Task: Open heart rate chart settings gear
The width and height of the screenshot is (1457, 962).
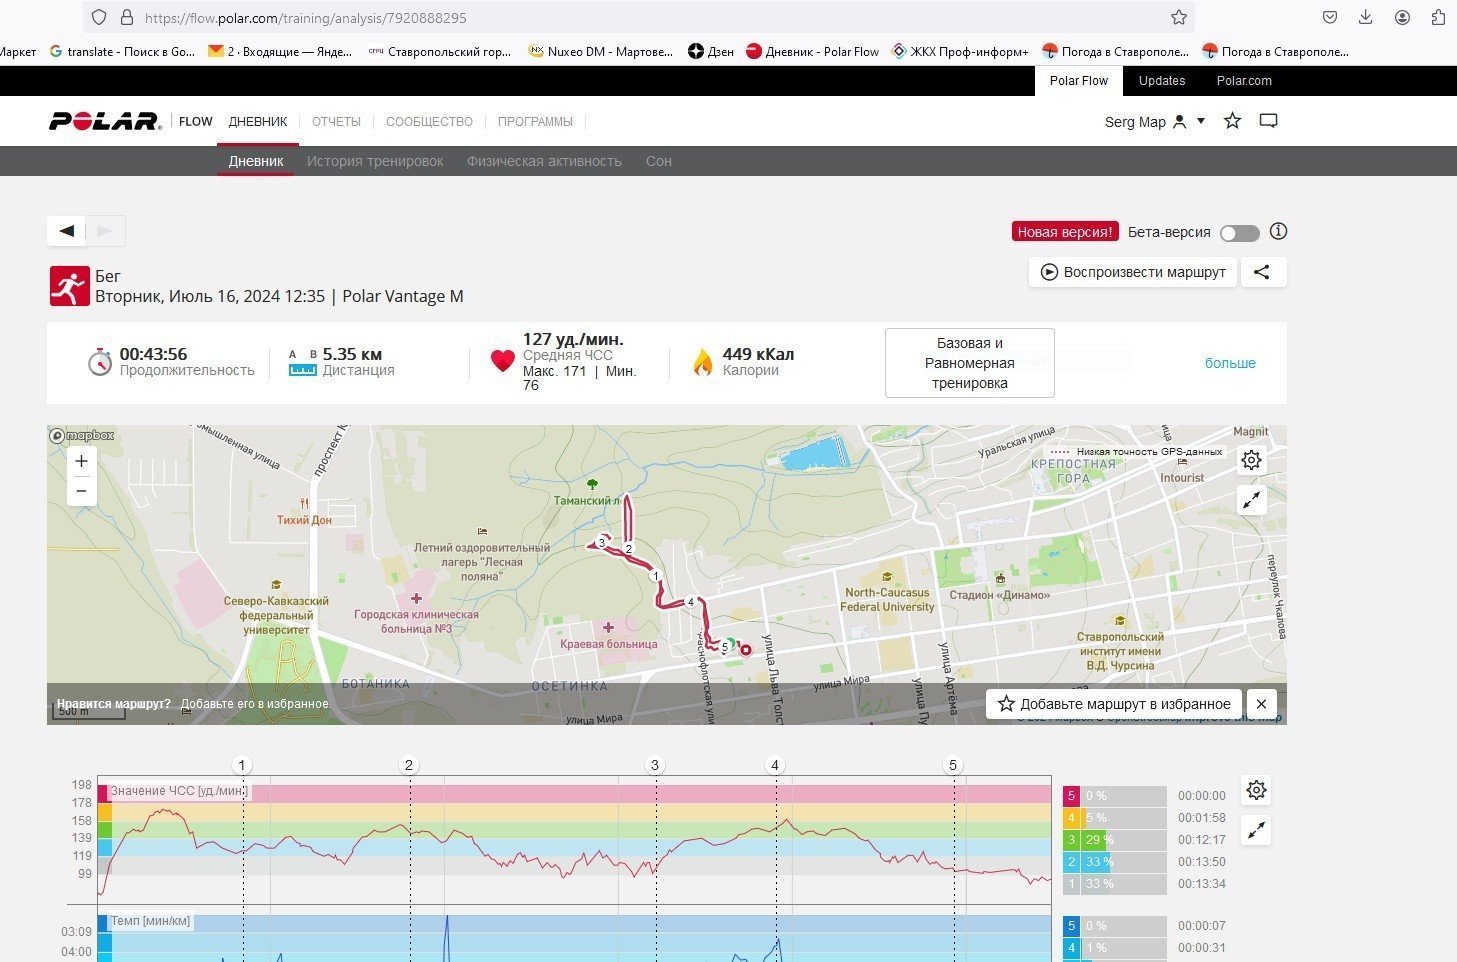Action: (1256, 790)
